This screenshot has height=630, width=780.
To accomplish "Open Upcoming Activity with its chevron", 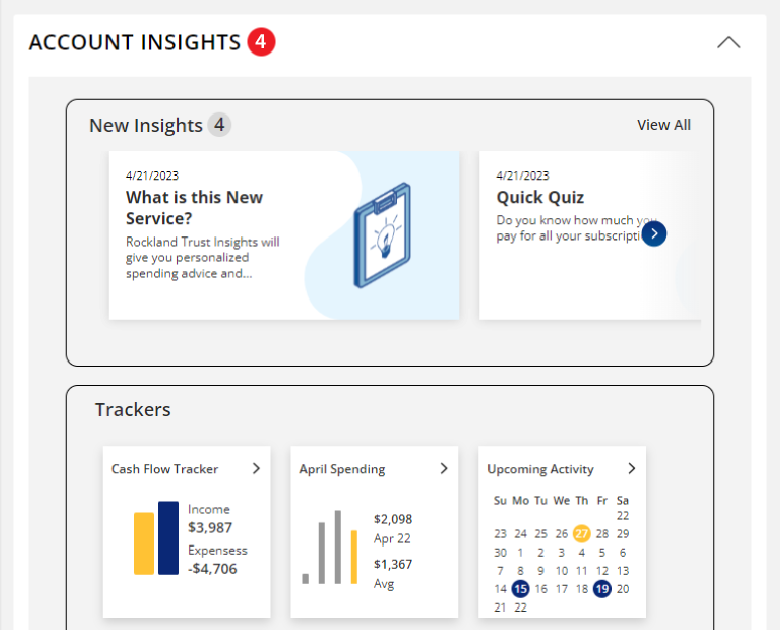I will coord(631,468).
